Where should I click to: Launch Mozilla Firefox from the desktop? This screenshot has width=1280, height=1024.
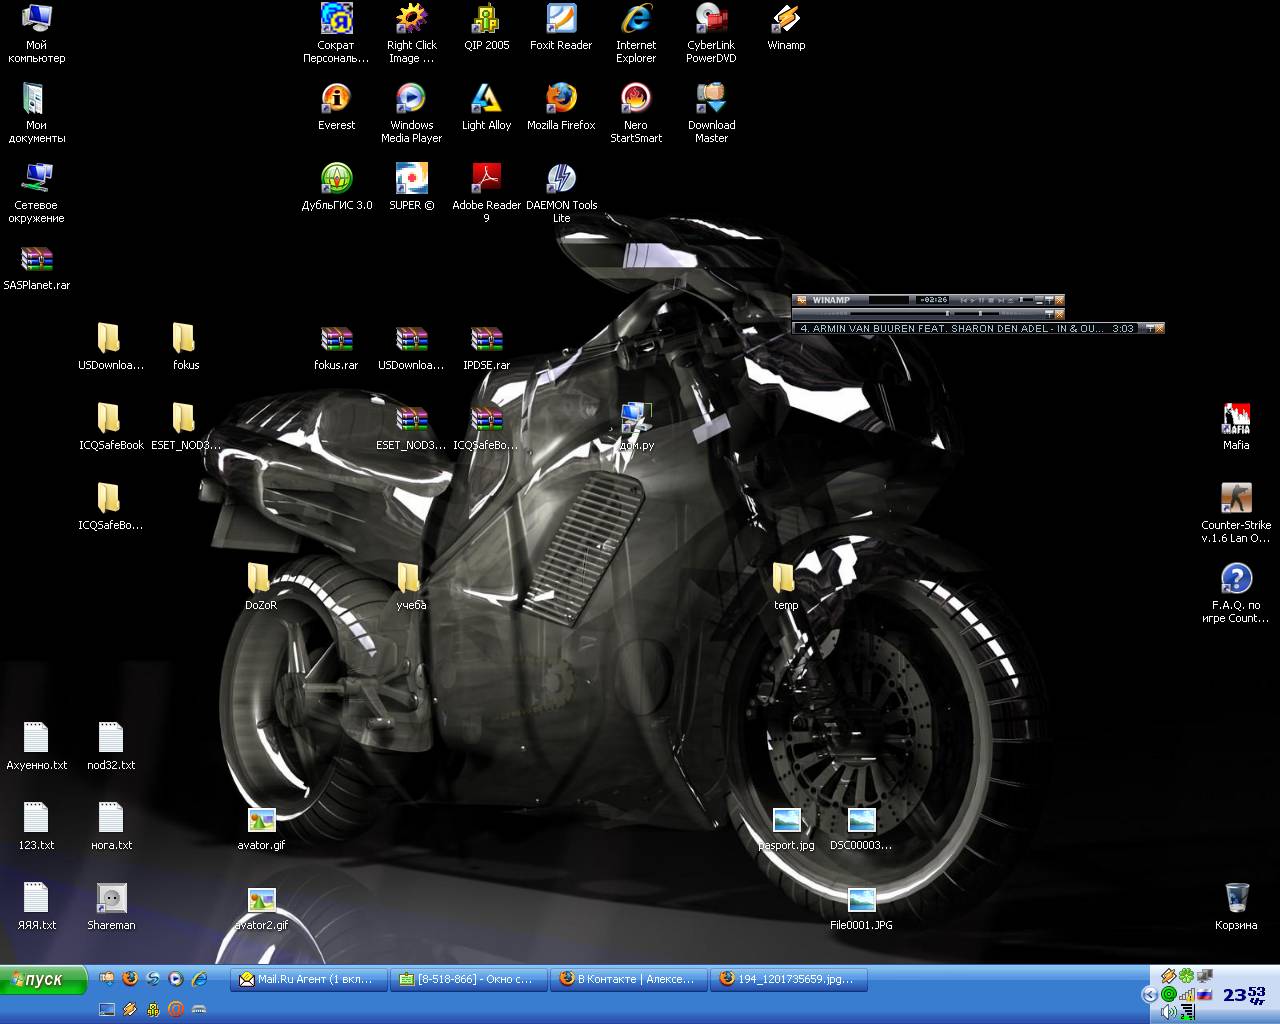pos(561,100)
